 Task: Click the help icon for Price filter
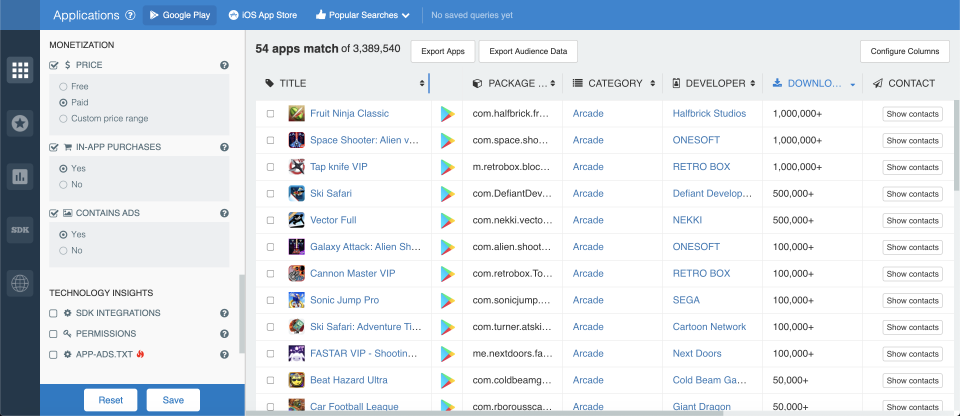point(224,65)
